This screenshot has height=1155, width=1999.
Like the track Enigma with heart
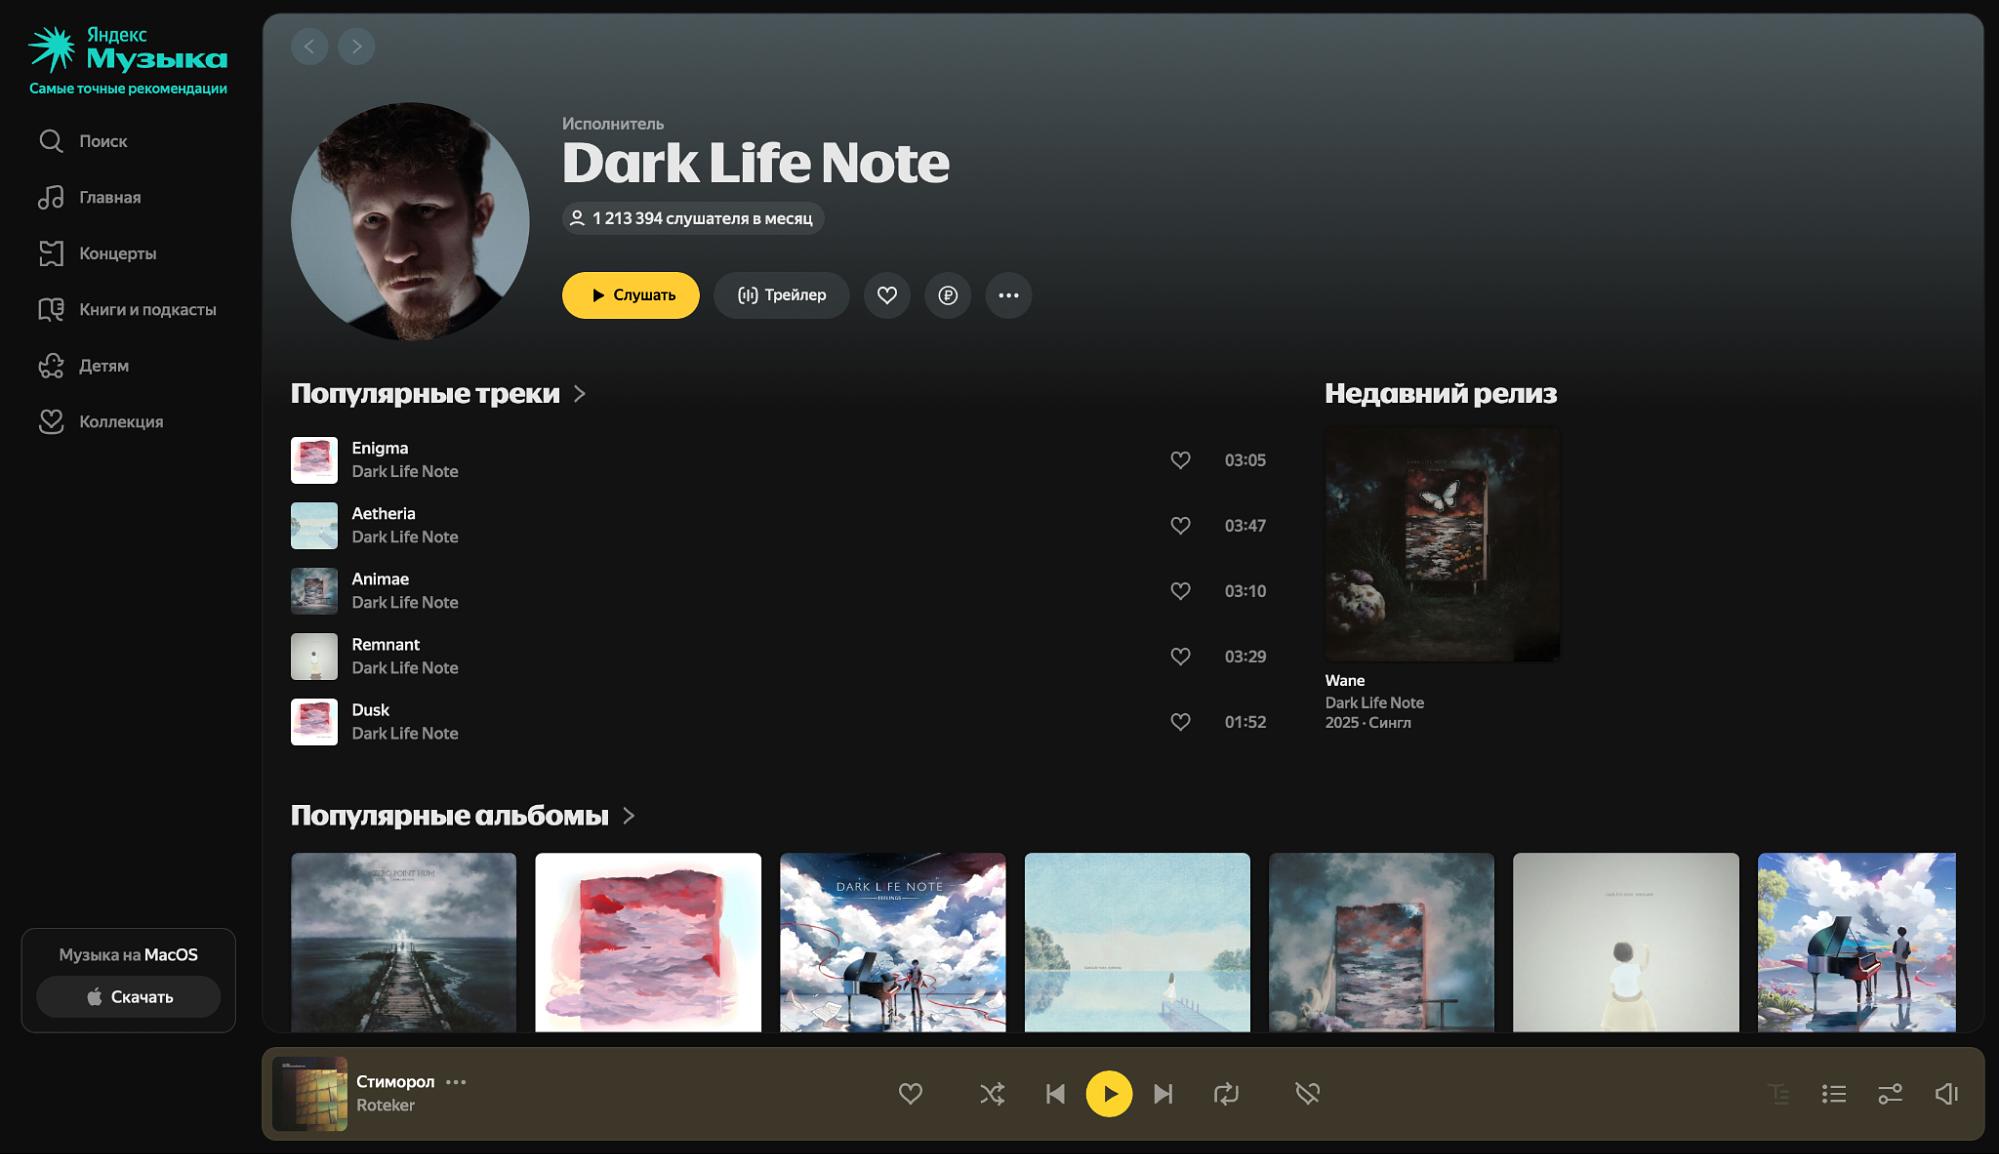click(1180, 460)
